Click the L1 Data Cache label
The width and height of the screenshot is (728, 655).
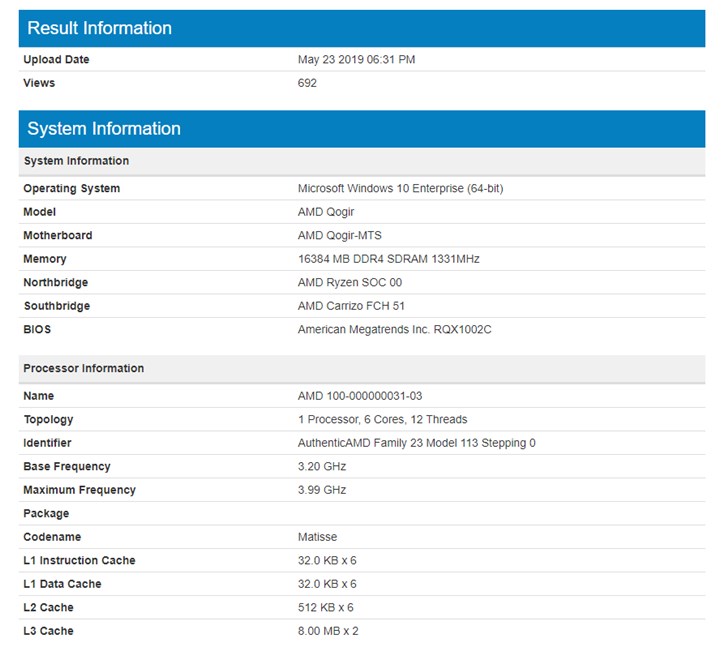(62, 584)
